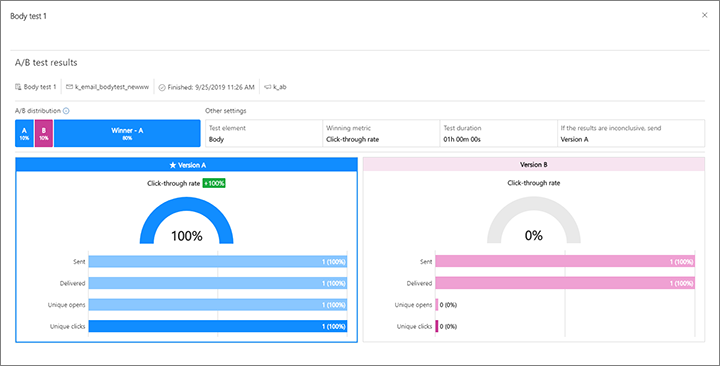This screenshot has width=720, height=366.
Task: Click the Version A Unique clicks label
Action: (x=68, y=327)
